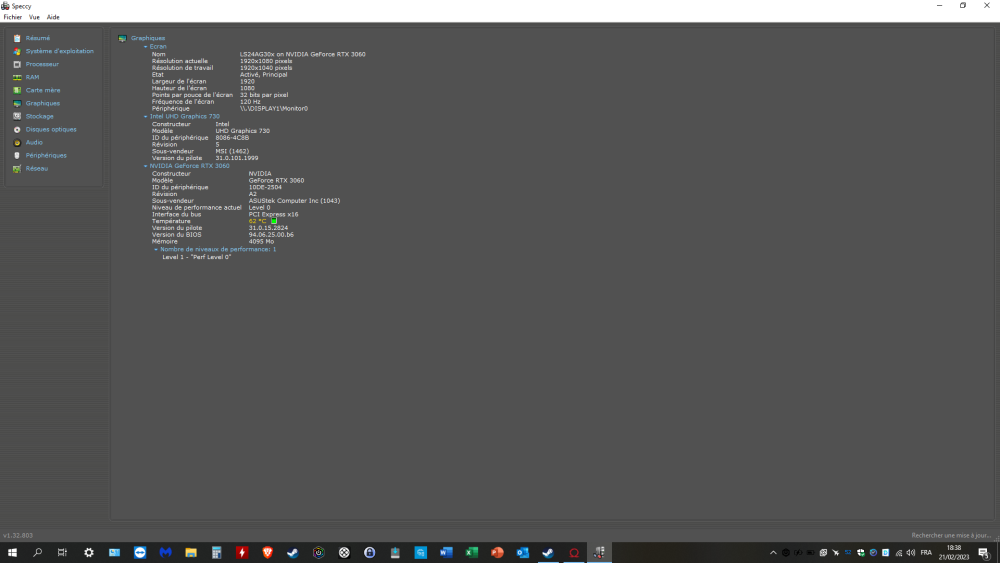Select the Périphériques mouse icon

click(17, 156)
